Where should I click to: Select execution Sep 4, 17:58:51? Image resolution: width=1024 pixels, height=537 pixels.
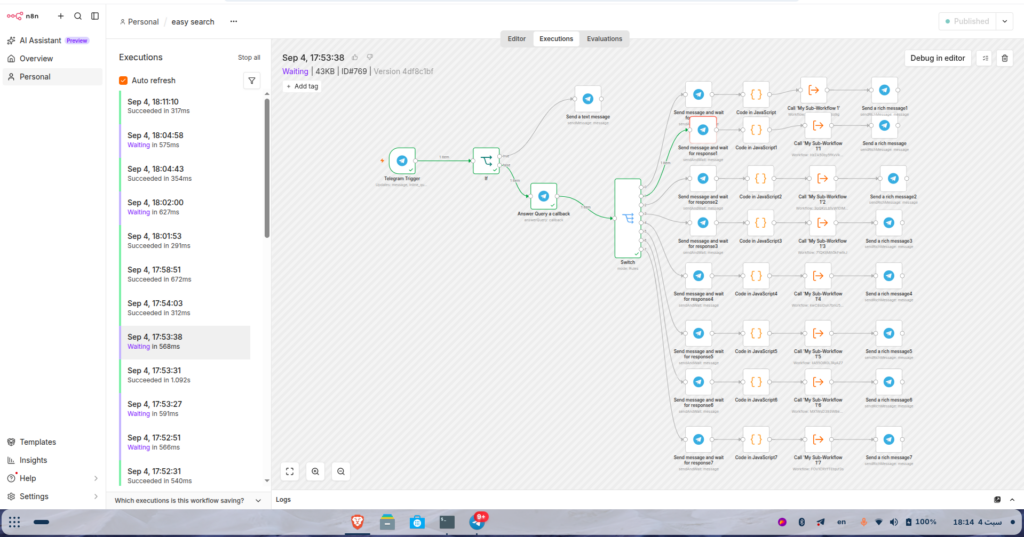tap(185, 275)
